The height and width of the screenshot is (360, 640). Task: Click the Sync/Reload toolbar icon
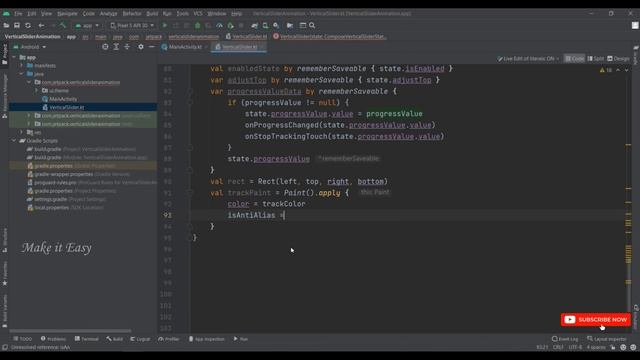pos(28,25)
